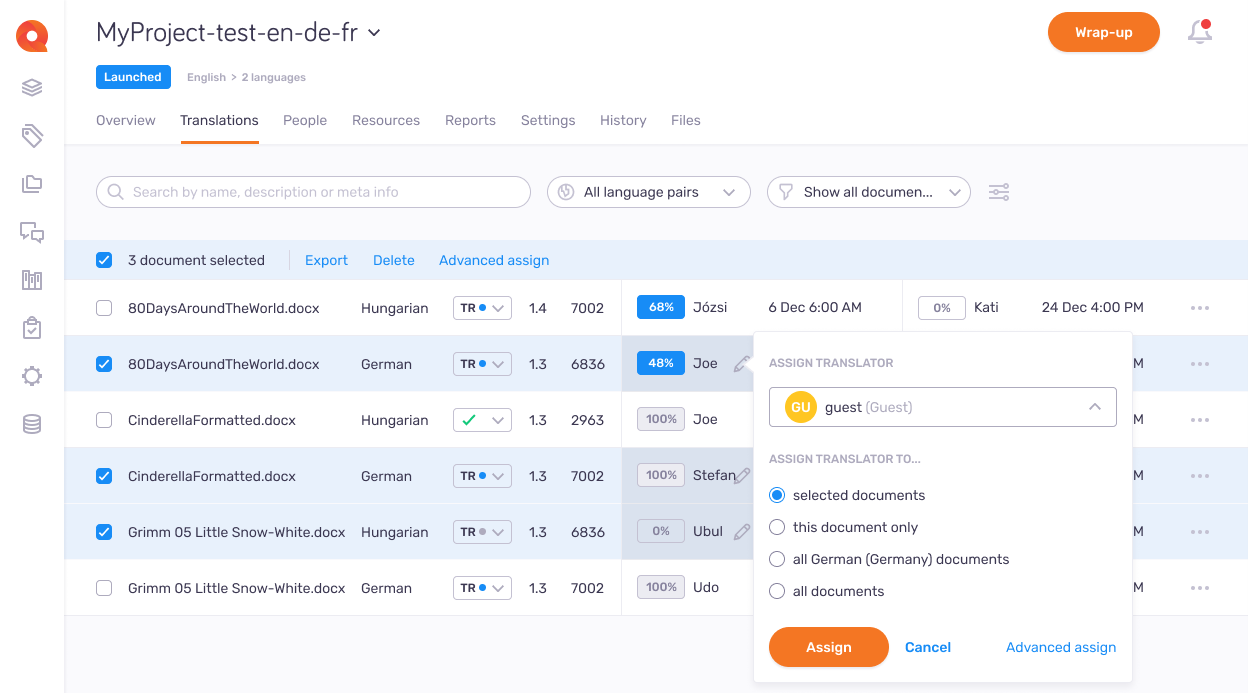Image resolution: width=1248 pixels, height=693 pixels.
Task: Check the checkbox for 80DaysAroundTheWorld Hungarian row
Action: 104,307
